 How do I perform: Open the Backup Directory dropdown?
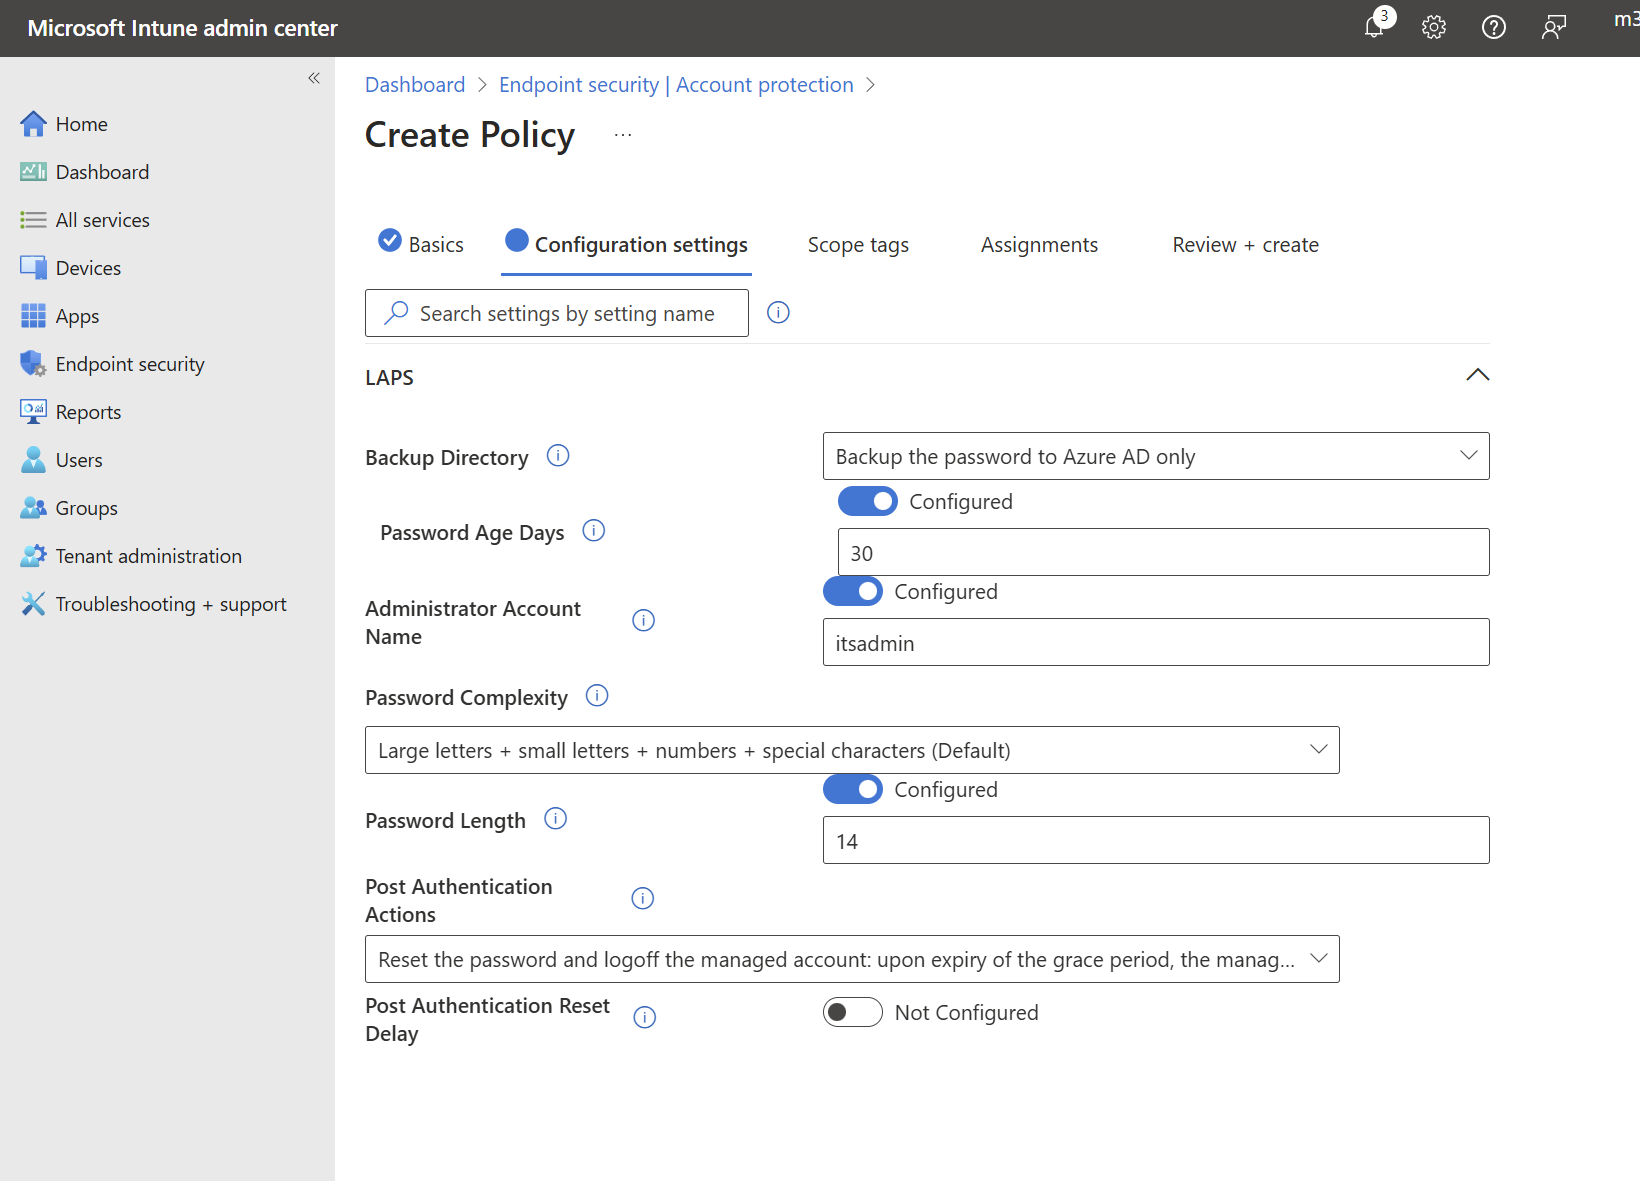(1156, 456)
